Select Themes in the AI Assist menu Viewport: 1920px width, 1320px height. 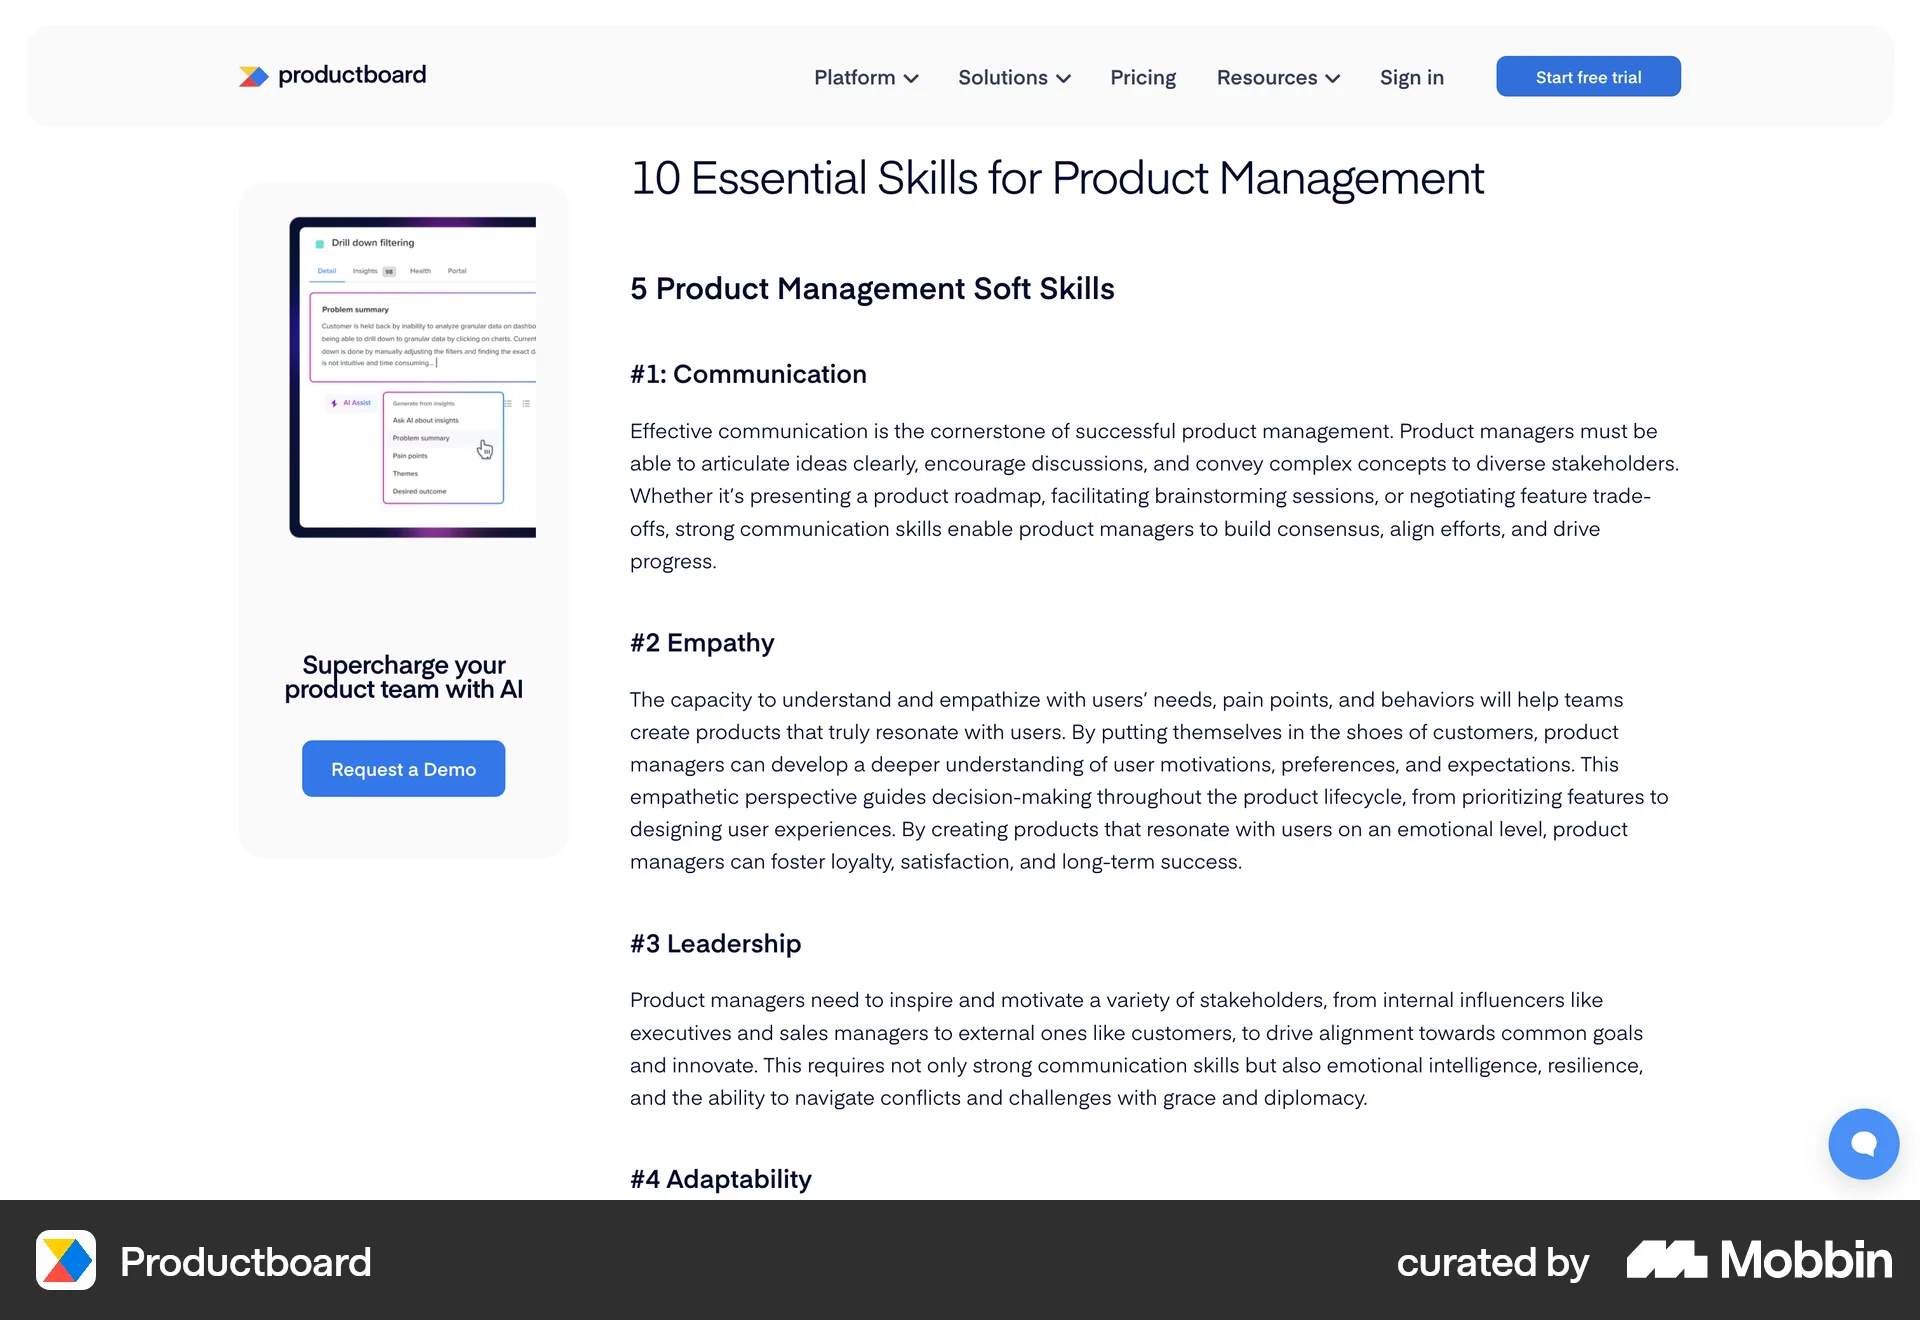405,473
